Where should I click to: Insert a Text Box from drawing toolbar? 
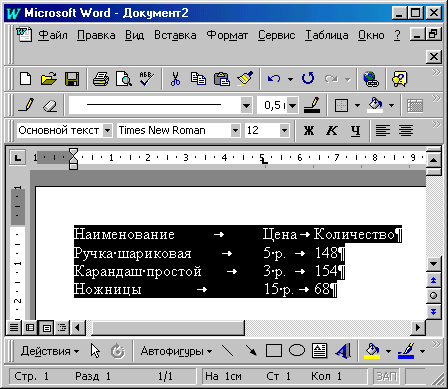click(x=319, y=351)
